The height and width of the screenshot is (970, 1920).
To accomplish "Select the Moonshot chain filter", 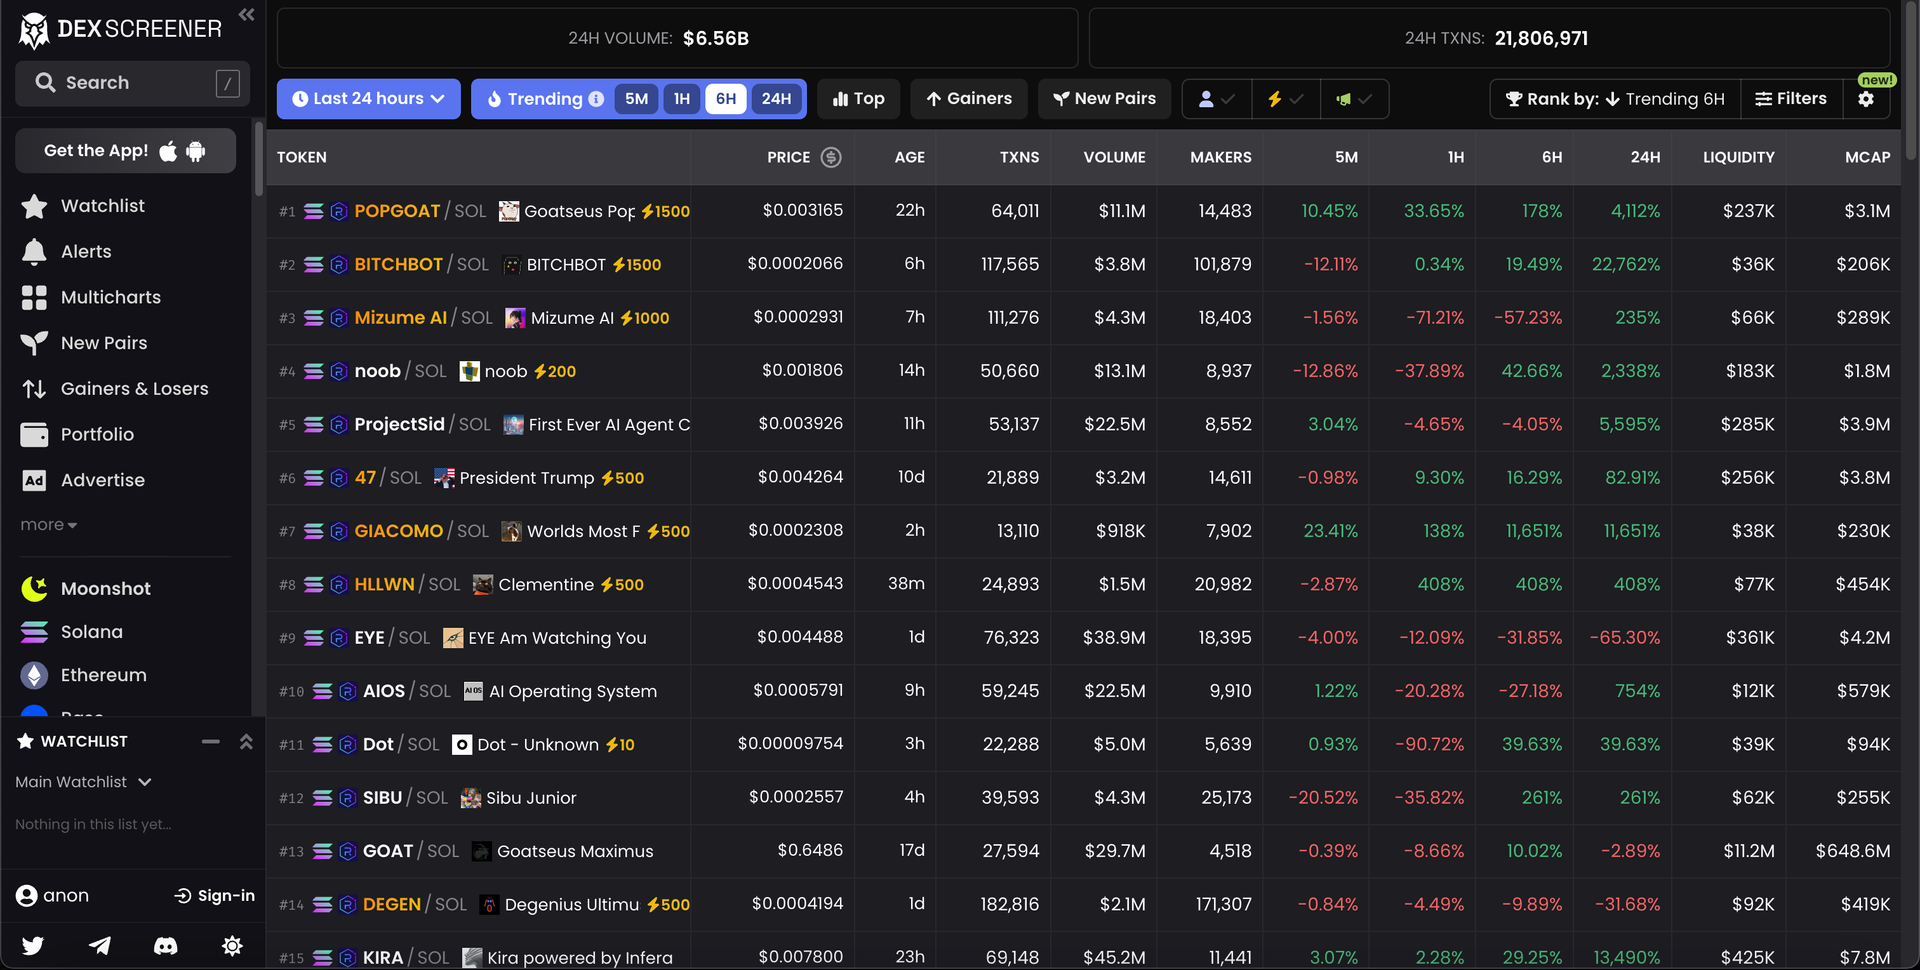I will click(105, 588).
